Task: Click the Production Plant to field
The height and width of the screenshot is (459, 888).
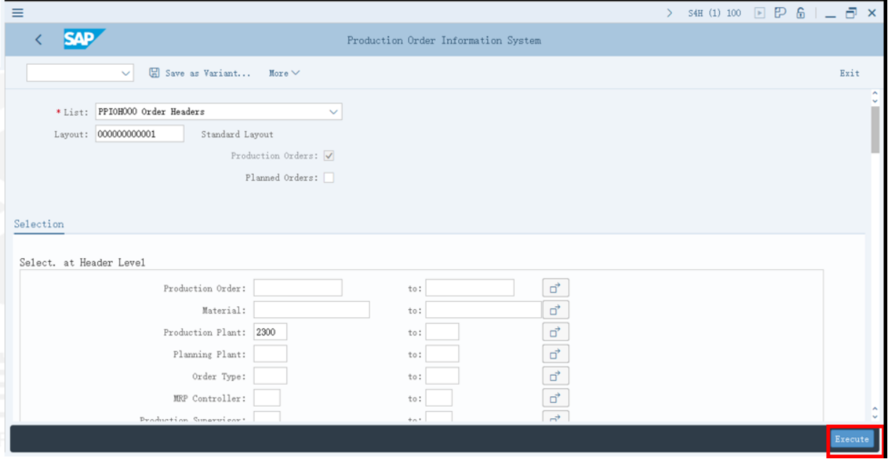Action: click(442, 332)
